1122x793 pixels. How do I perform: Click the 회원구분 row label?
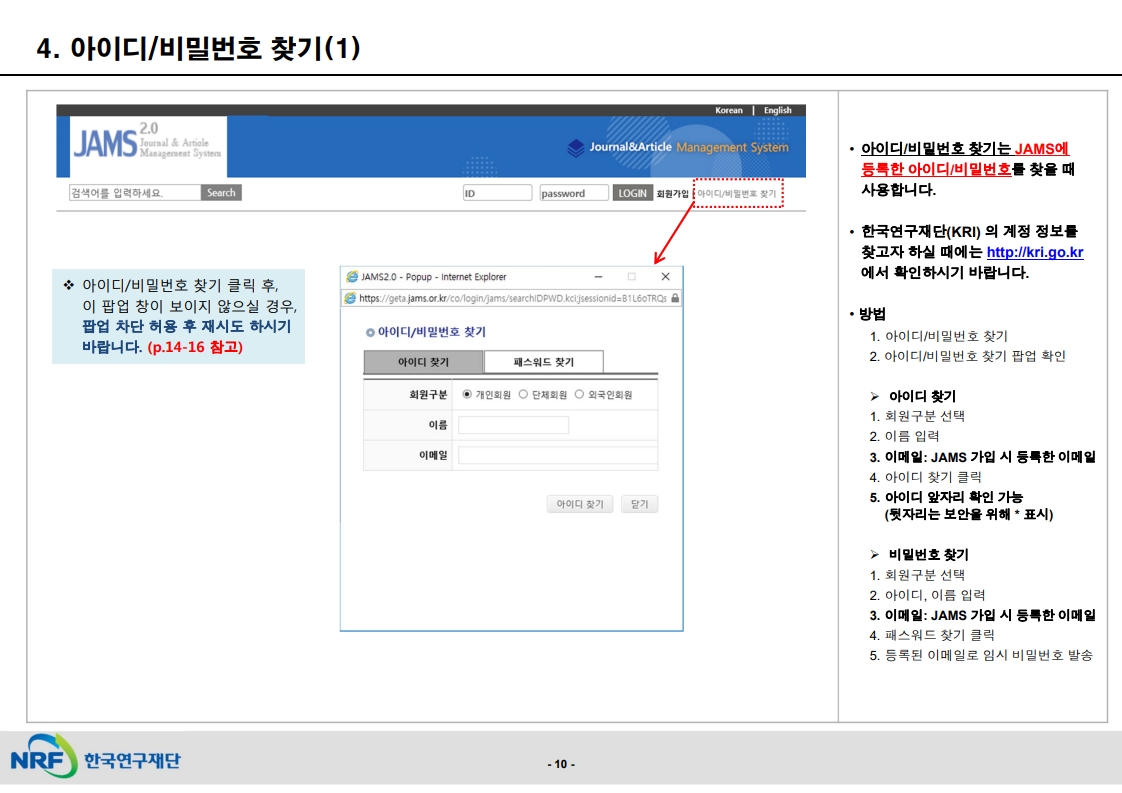click(x=428, y=394)
